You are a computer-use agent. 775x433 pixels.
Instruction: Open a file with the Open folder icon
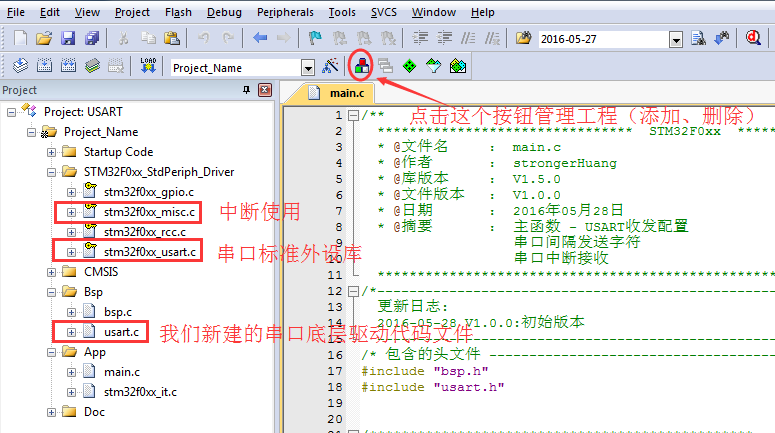44,38
